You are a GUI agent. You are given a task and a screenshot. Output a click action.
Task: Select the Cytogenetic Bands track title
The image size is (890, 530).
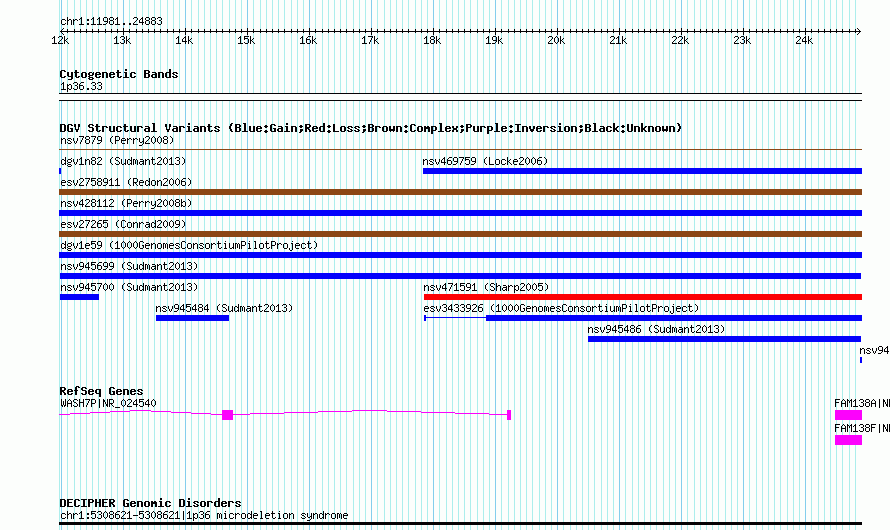(x=119, y=74)
